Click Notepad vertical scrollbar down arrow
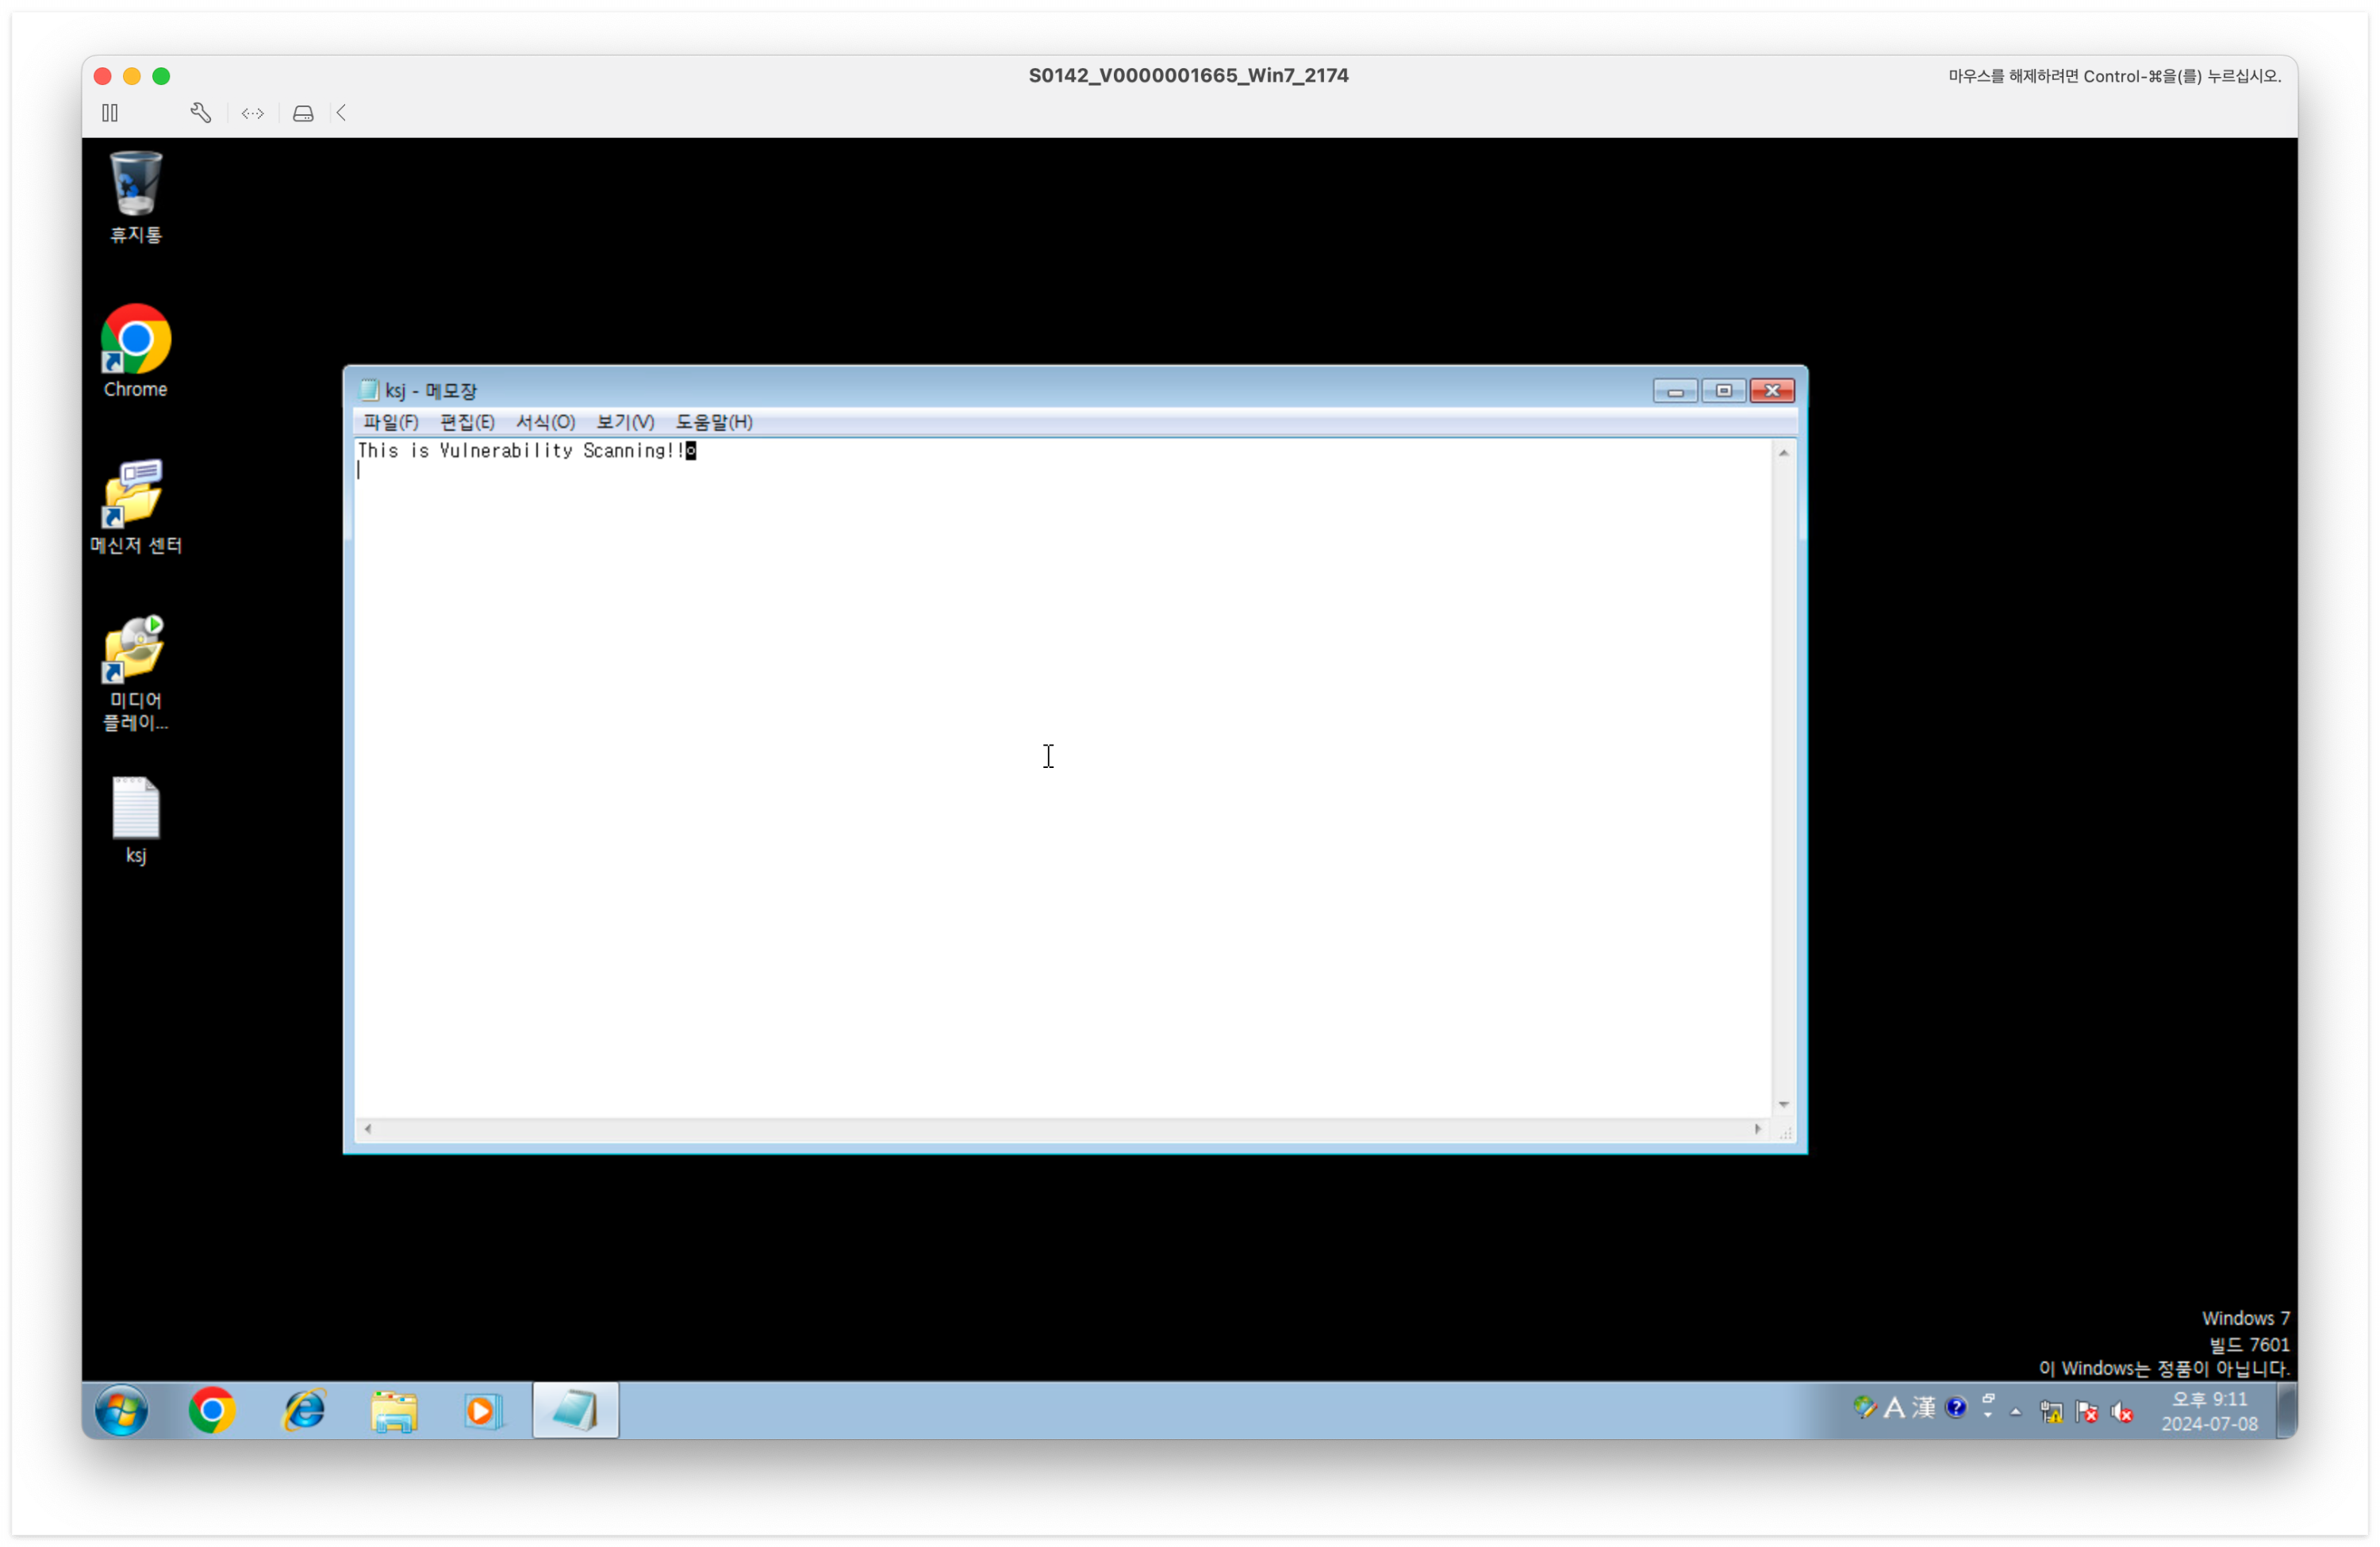 [1783, 1104]
